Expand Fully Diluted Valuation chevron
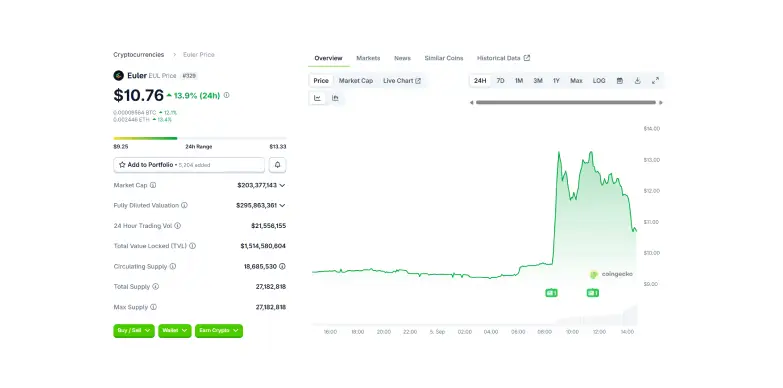Image resolution: width=783 pixels, height=388 pixels. tap(282, 205)
